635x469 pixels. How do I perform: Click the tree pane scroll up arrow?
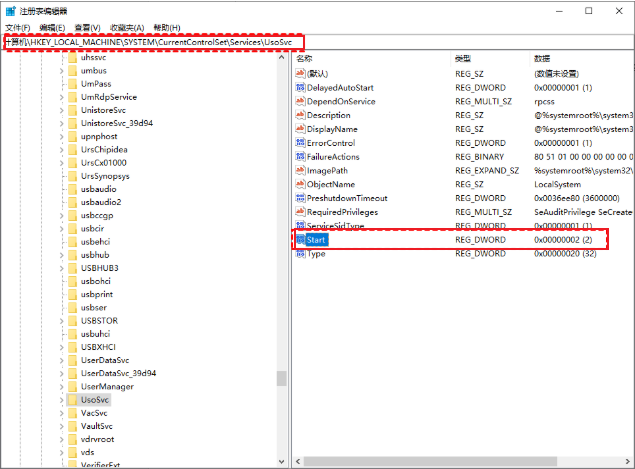coord(281,58)
